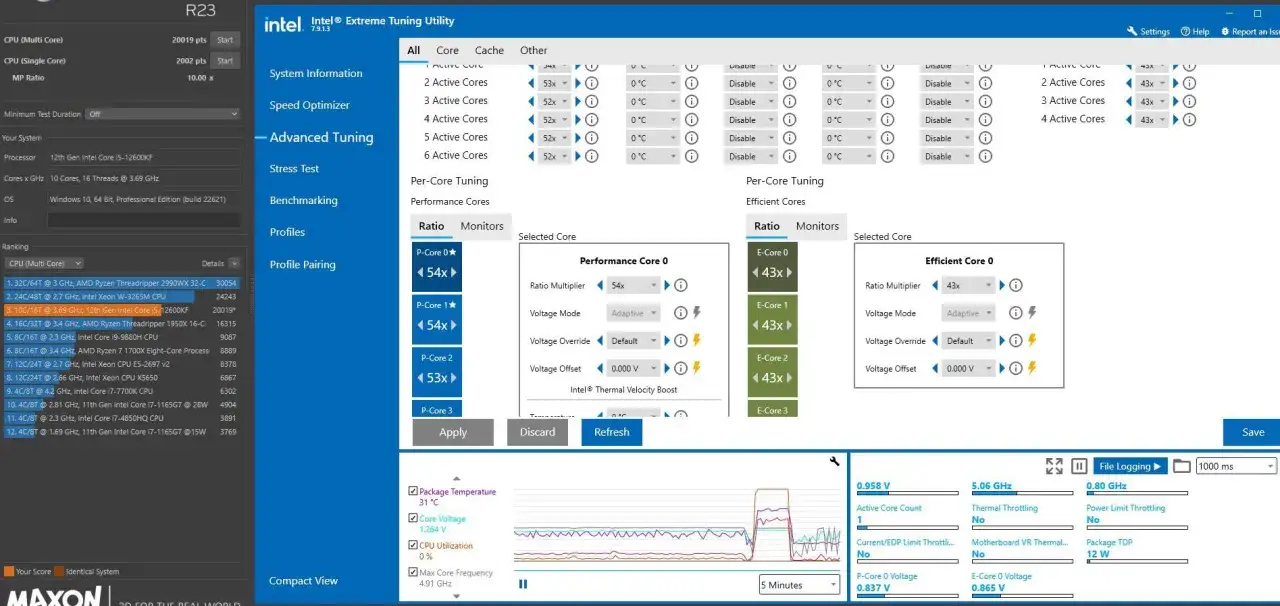Switch to Compact View
The width and height of the screenshot is (1280, 606).
click(x=303, y=580)
